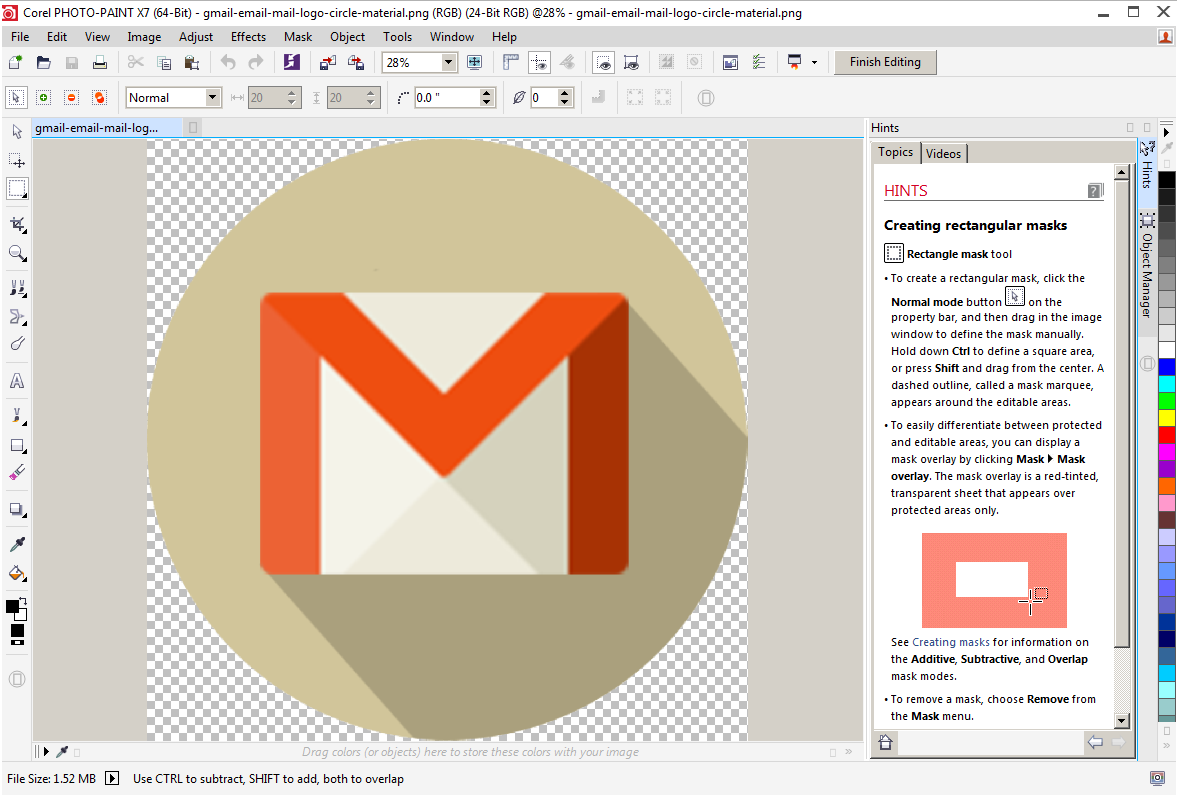Image resolution: width=1177 pixels, height=799 pixels.
Task: Click the Print icon
Action: (x=99, y=62)
